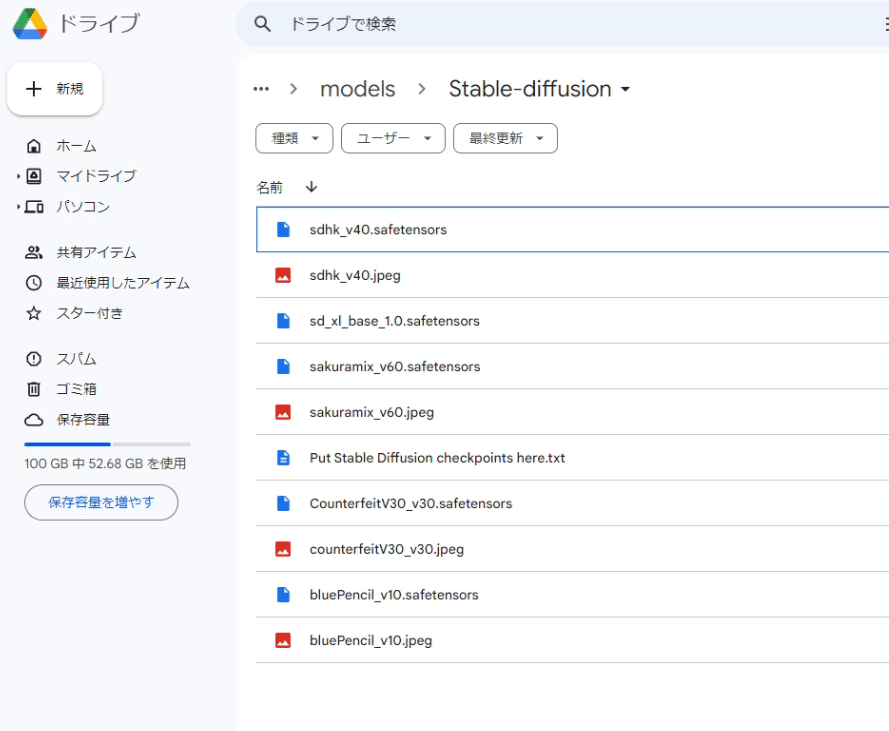
Task: Navigate to models breadcrumb folder
Action: pos(357,89)
